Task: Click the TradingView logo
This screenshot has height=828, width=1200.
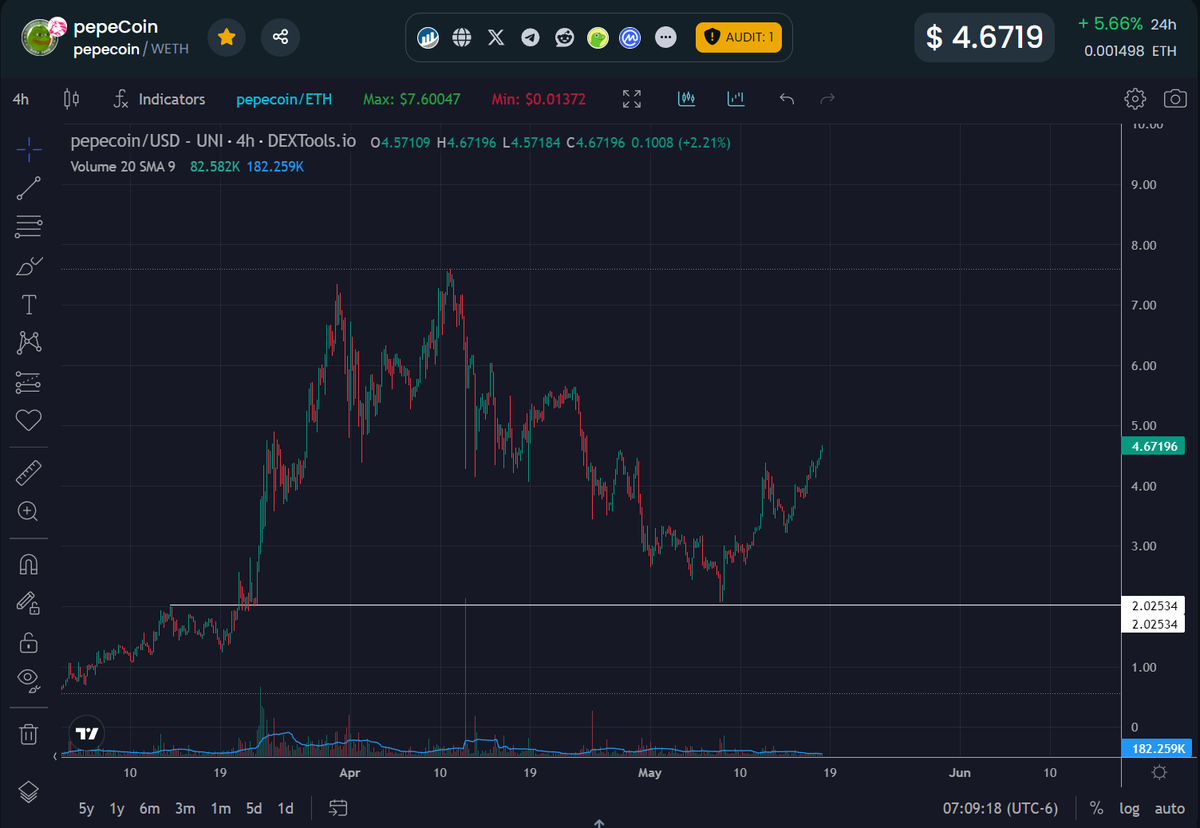Action: click(87, 733)
